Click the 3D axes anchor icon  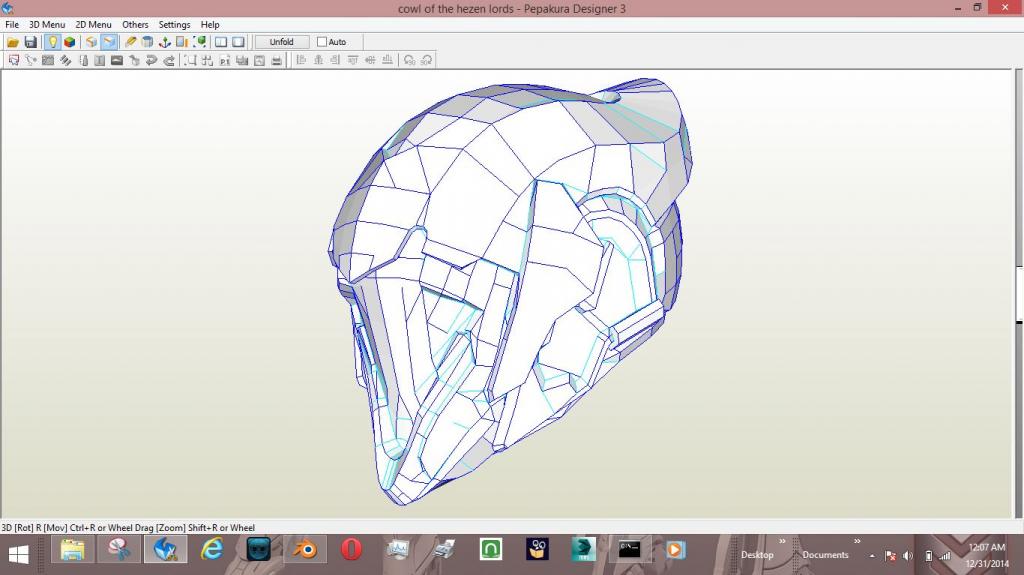(x=165, y=42)
